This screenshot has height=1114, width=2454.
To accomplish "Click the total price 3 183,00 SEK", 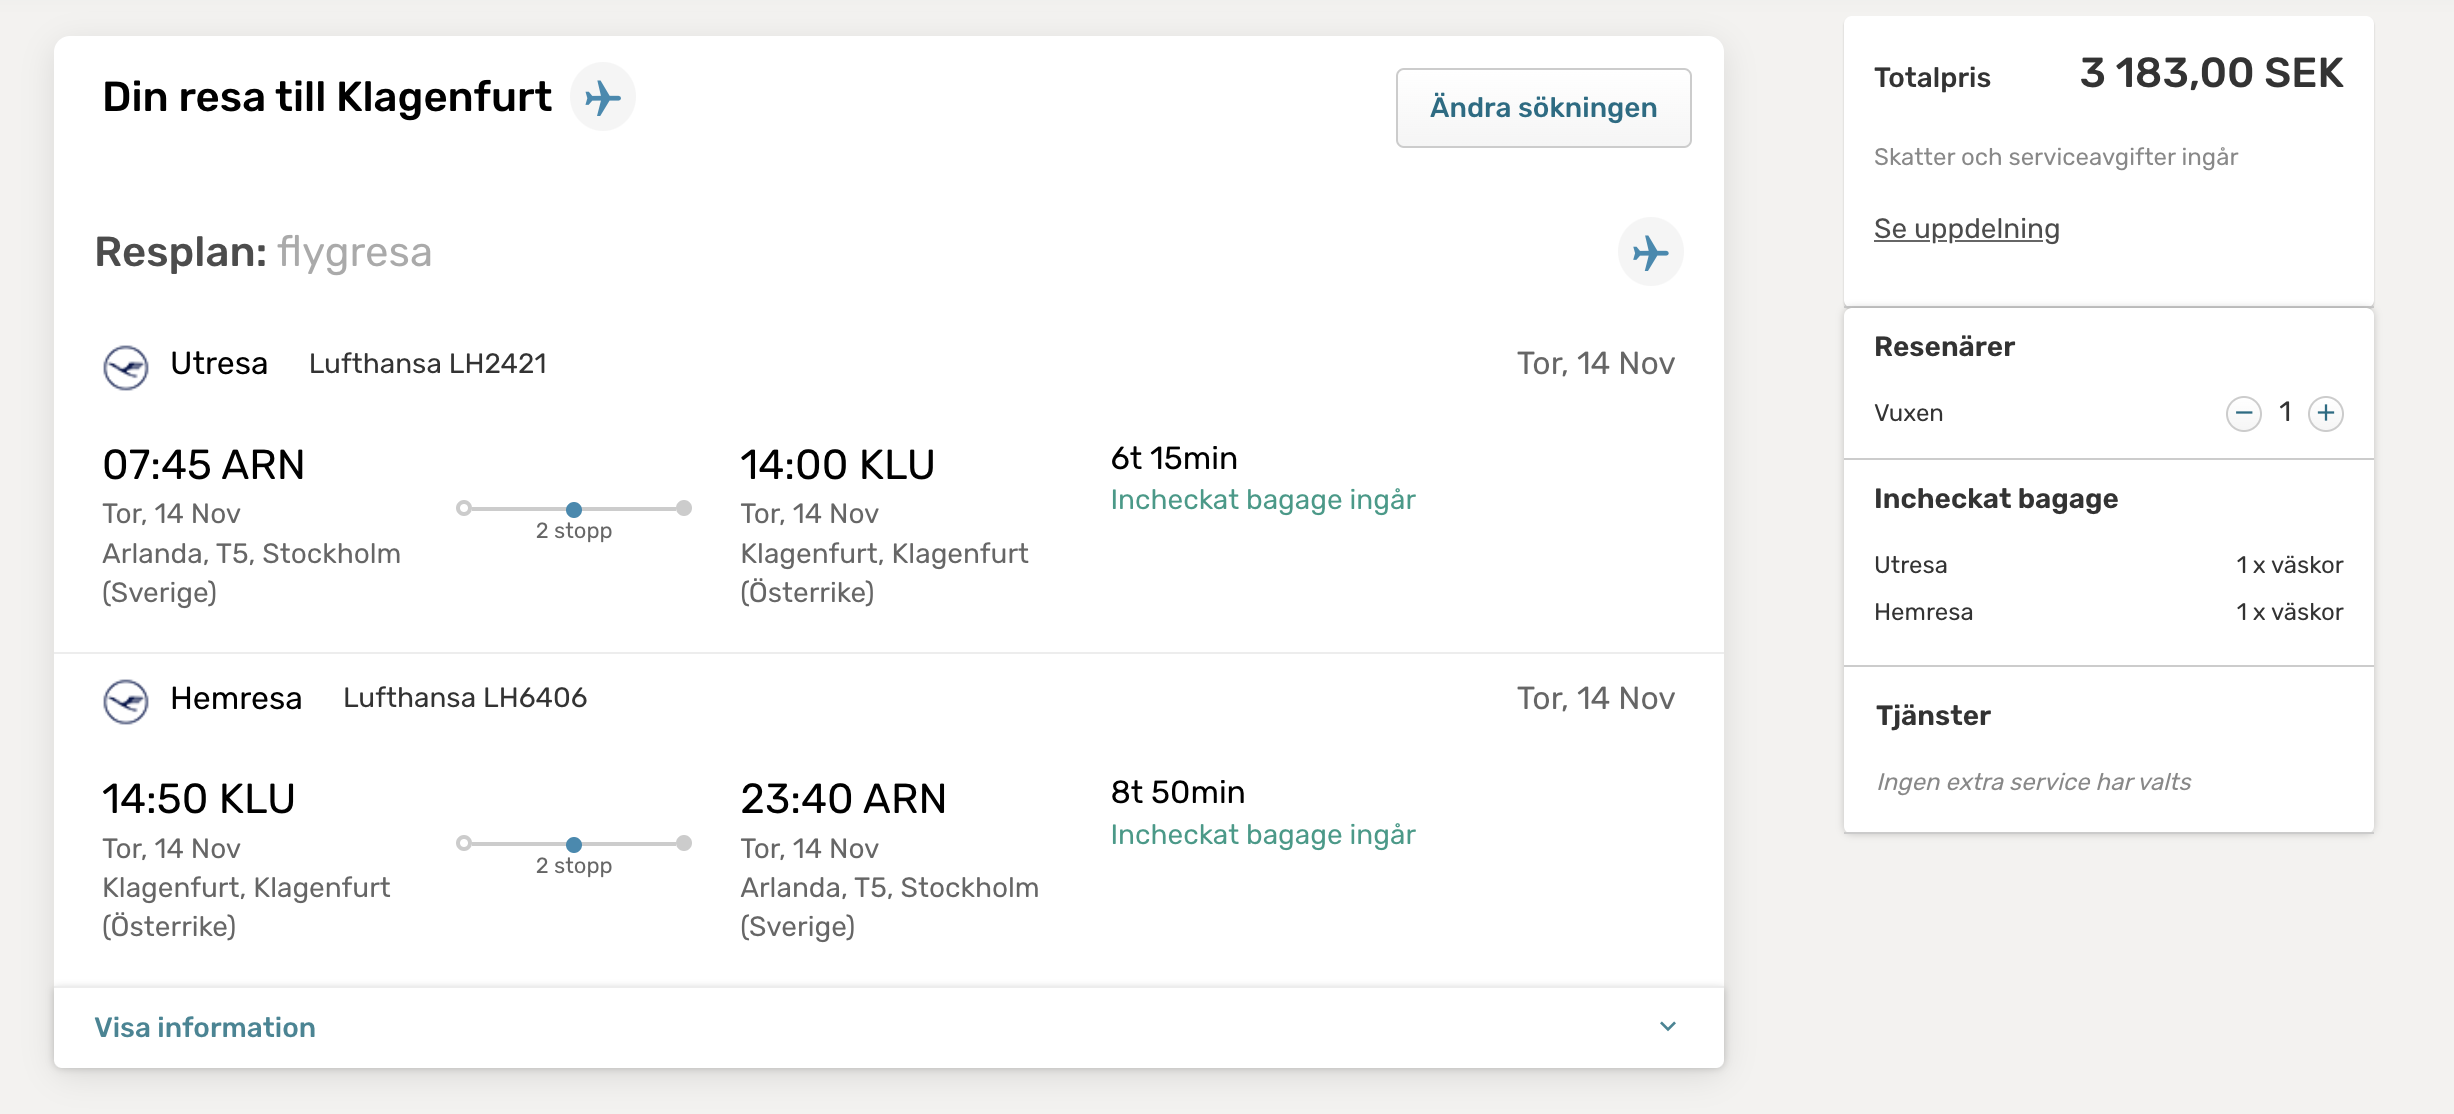I will (2211, 74).
